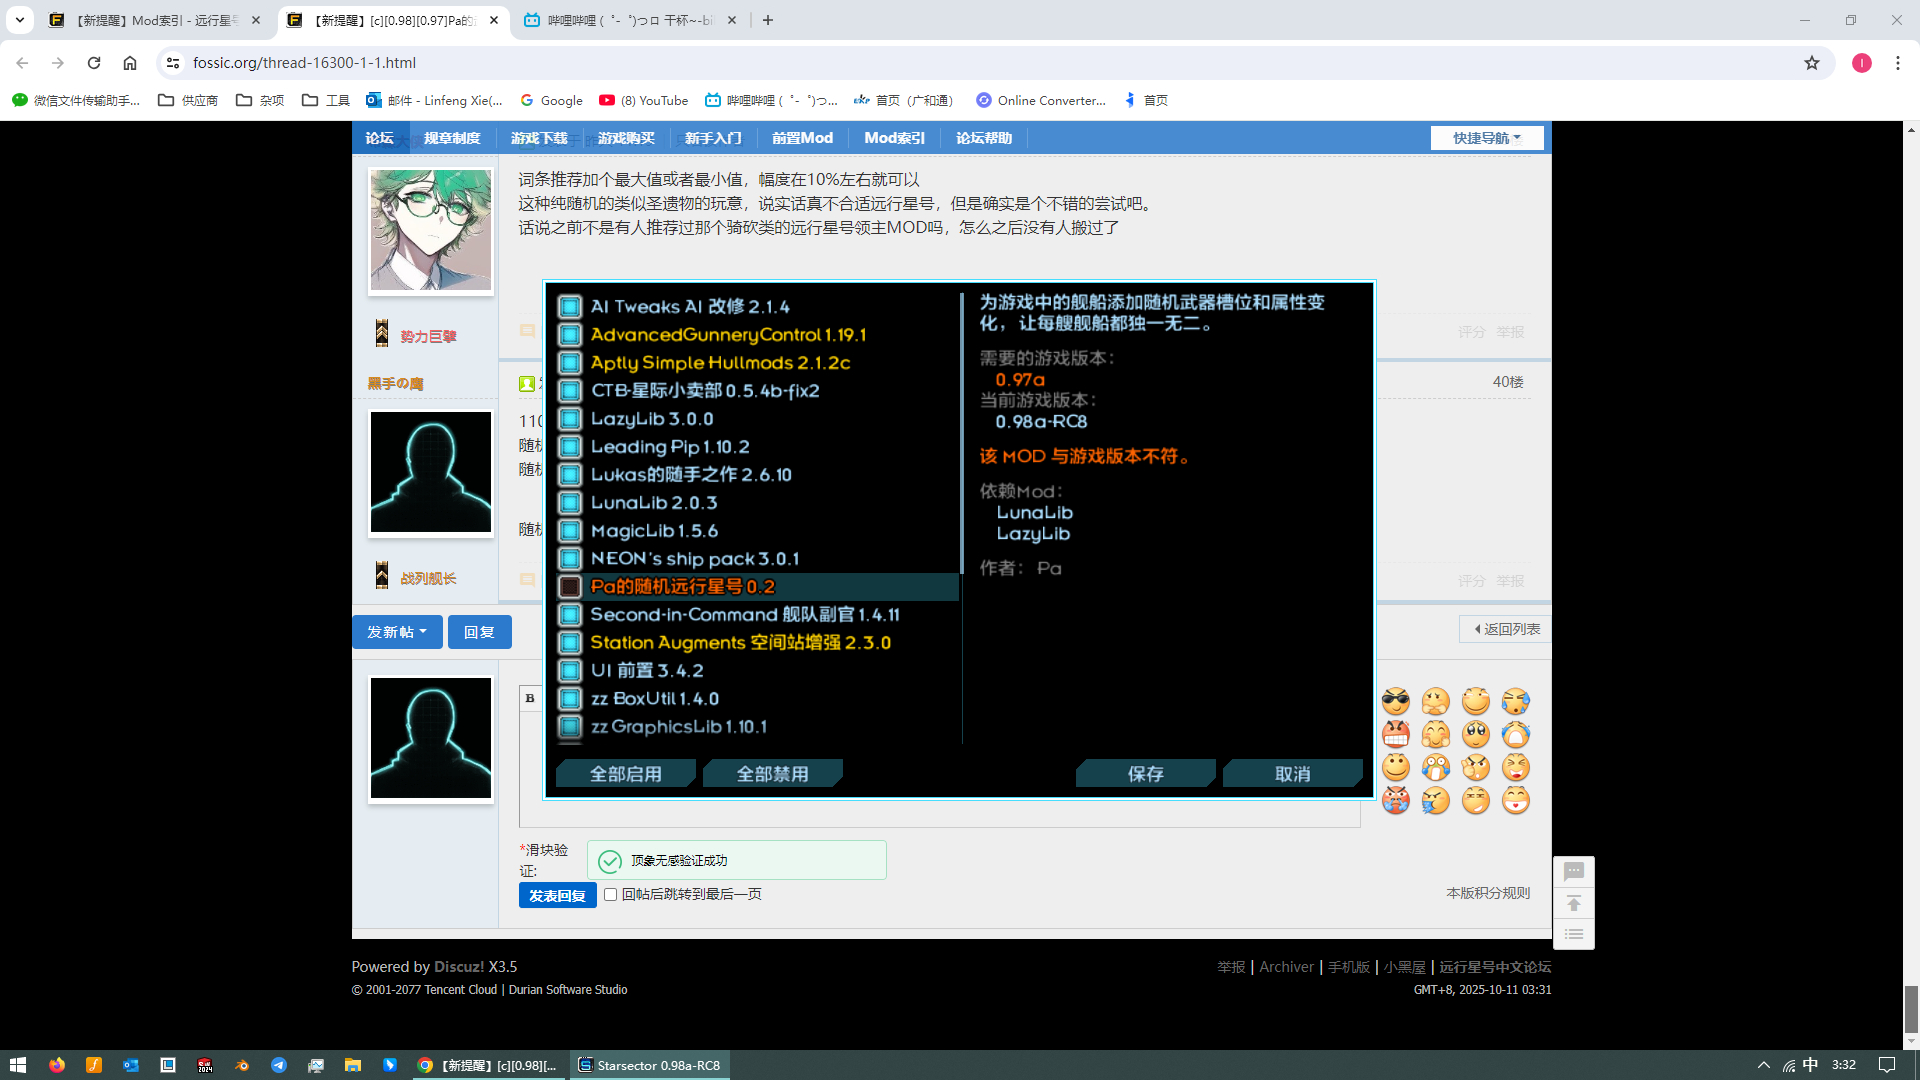Viewport: 1920px width, 1080px height.
Task: Click the 发表回复 submit button
Action: 557,895
